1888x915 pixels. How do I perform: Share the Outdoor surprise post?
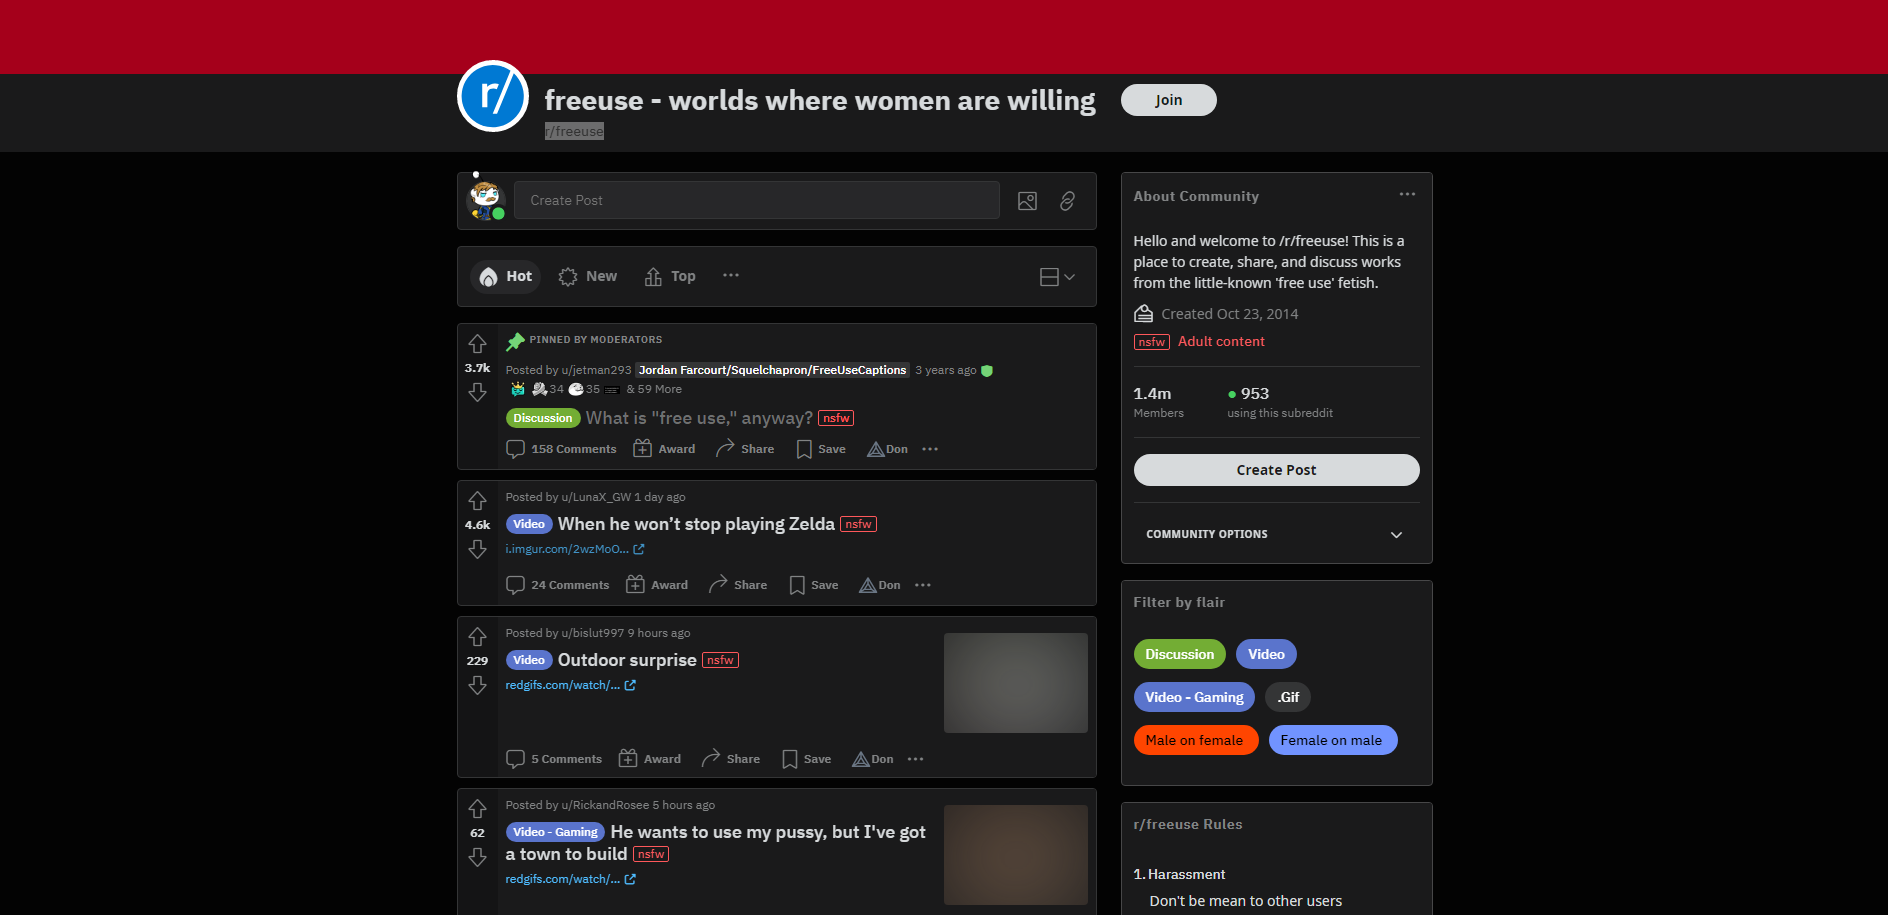[x=731, y=759]
